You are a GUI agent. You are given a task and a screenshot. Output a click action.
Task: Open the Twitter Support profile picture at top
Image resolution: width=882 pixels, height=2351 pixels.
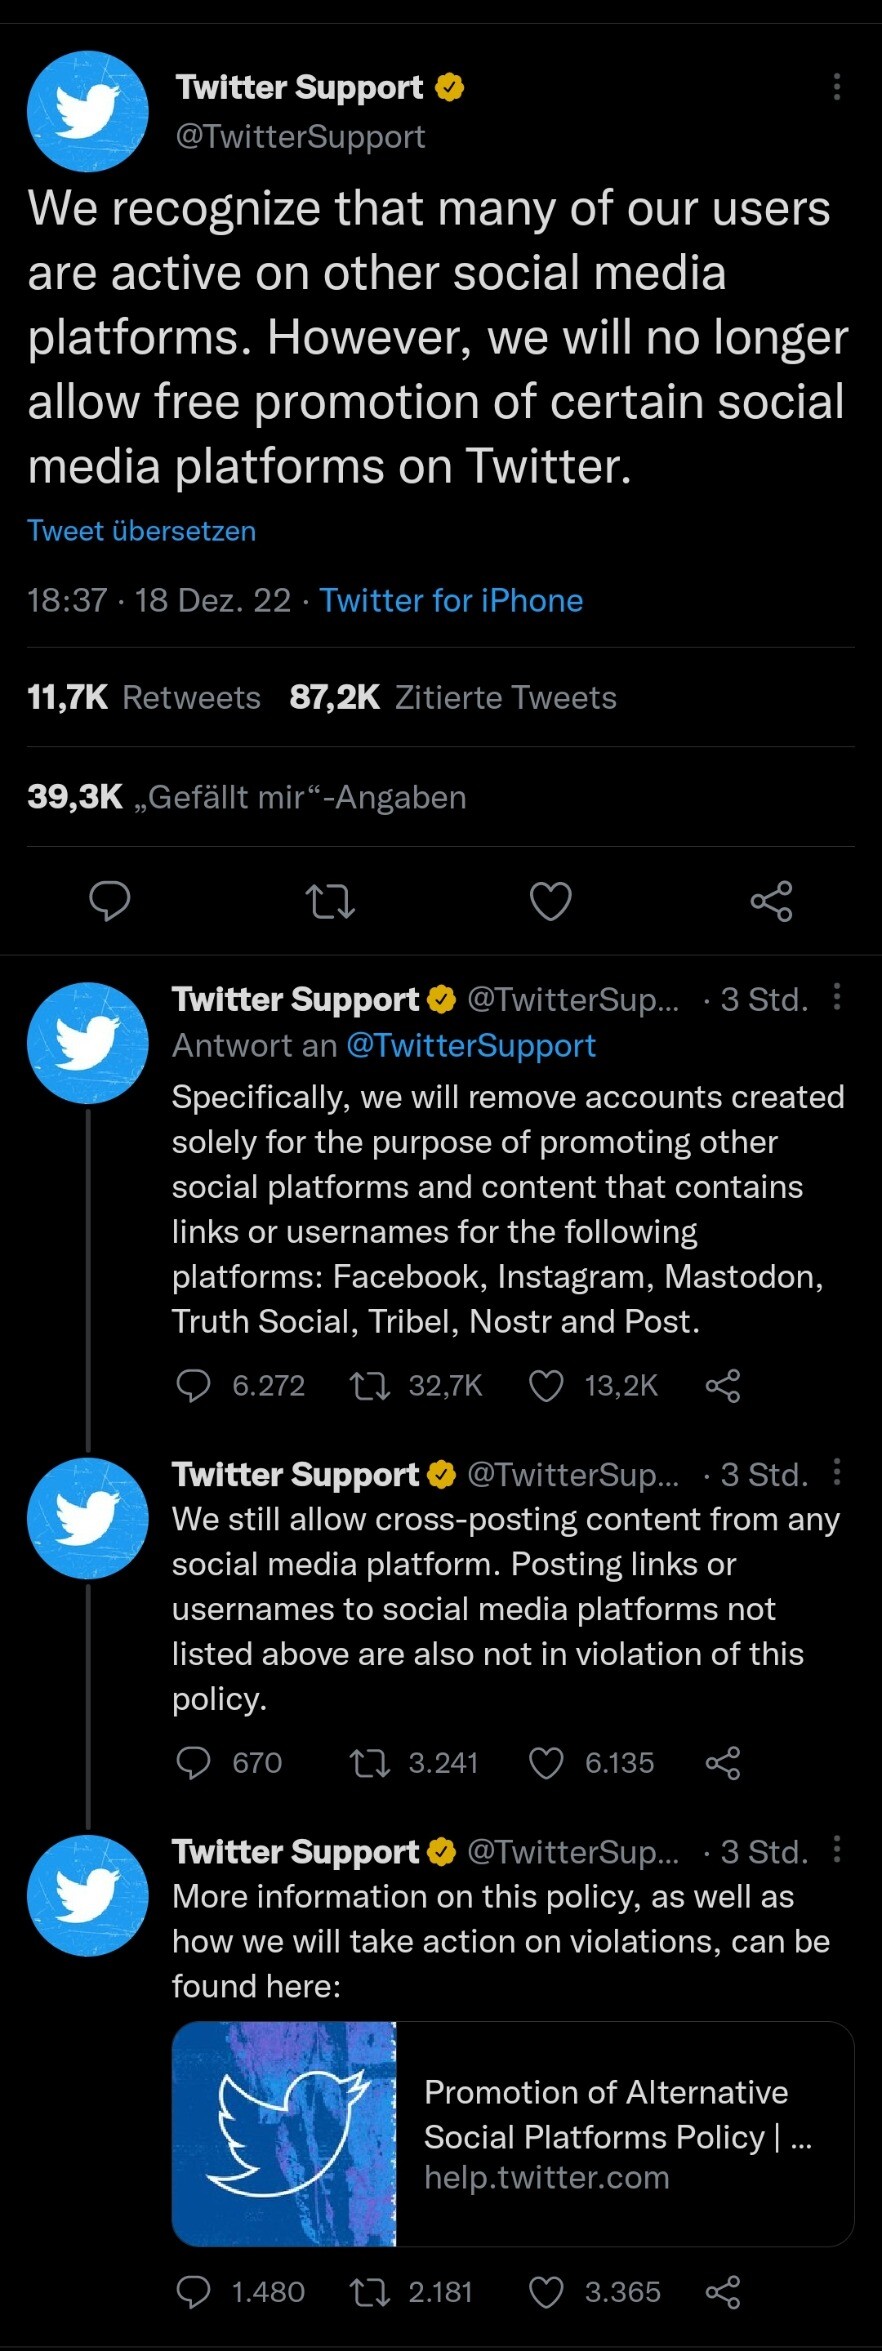[x=88, y=111]
